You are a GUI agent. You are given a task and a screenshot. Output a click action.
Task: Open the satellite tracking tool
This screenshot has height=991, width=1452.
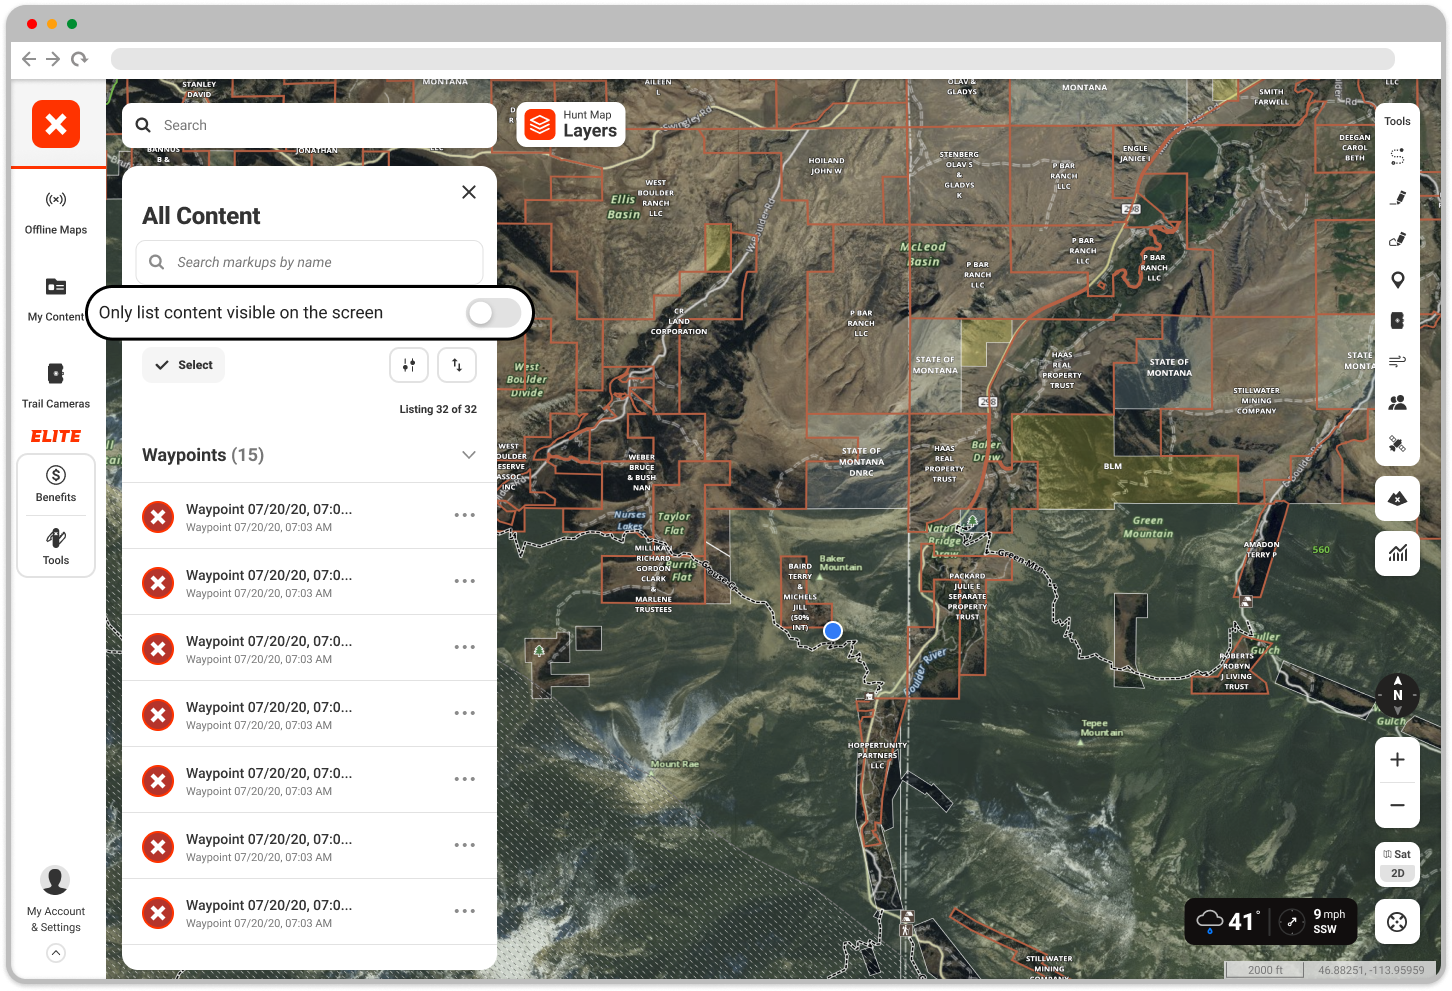pyautogui.click(x=1398, y=443)
